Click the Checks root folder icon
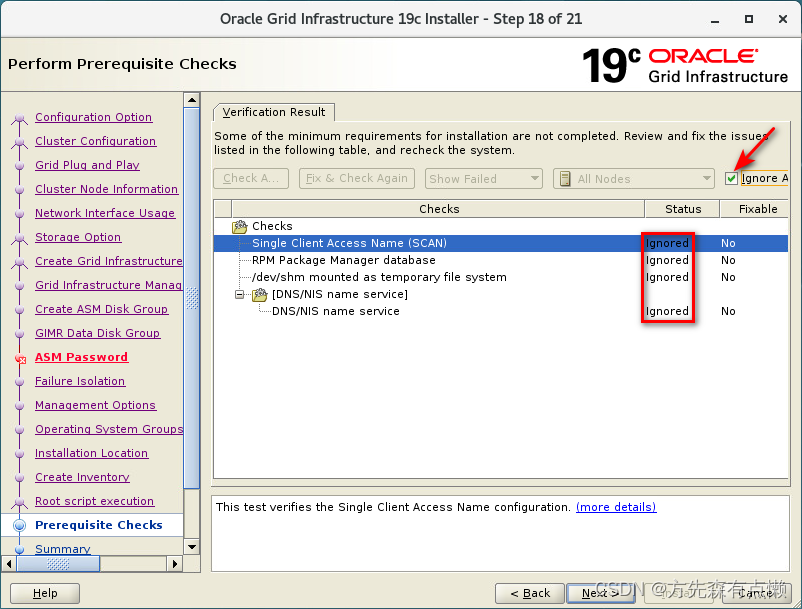The width and height of the screenshot is (802, 609). point(239,227)
